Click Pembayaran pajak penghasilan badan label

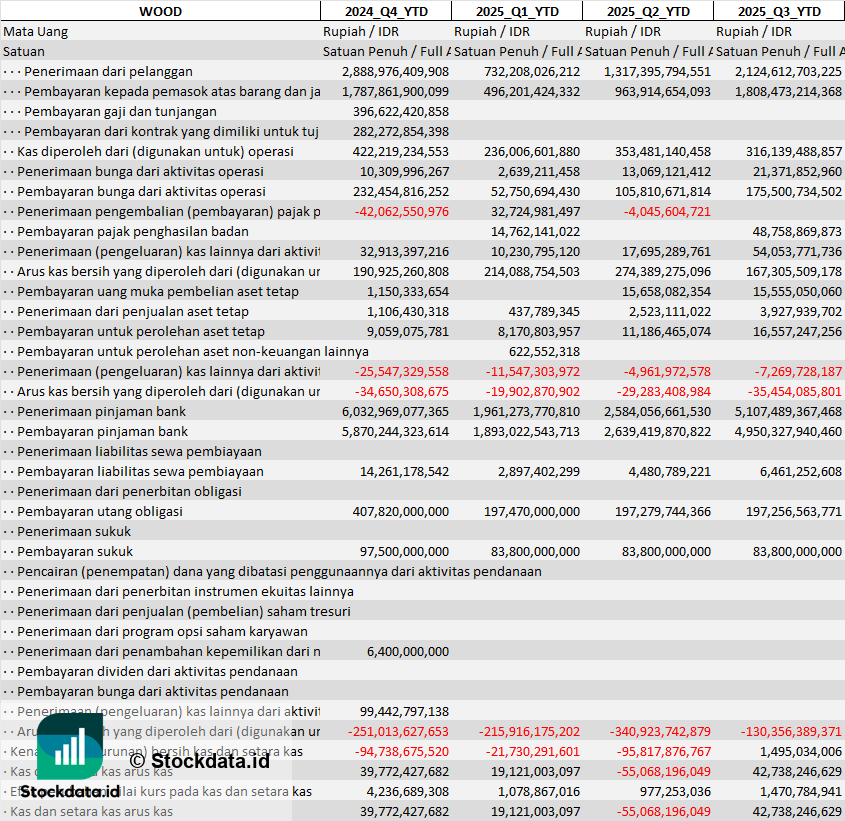point(133,231)
